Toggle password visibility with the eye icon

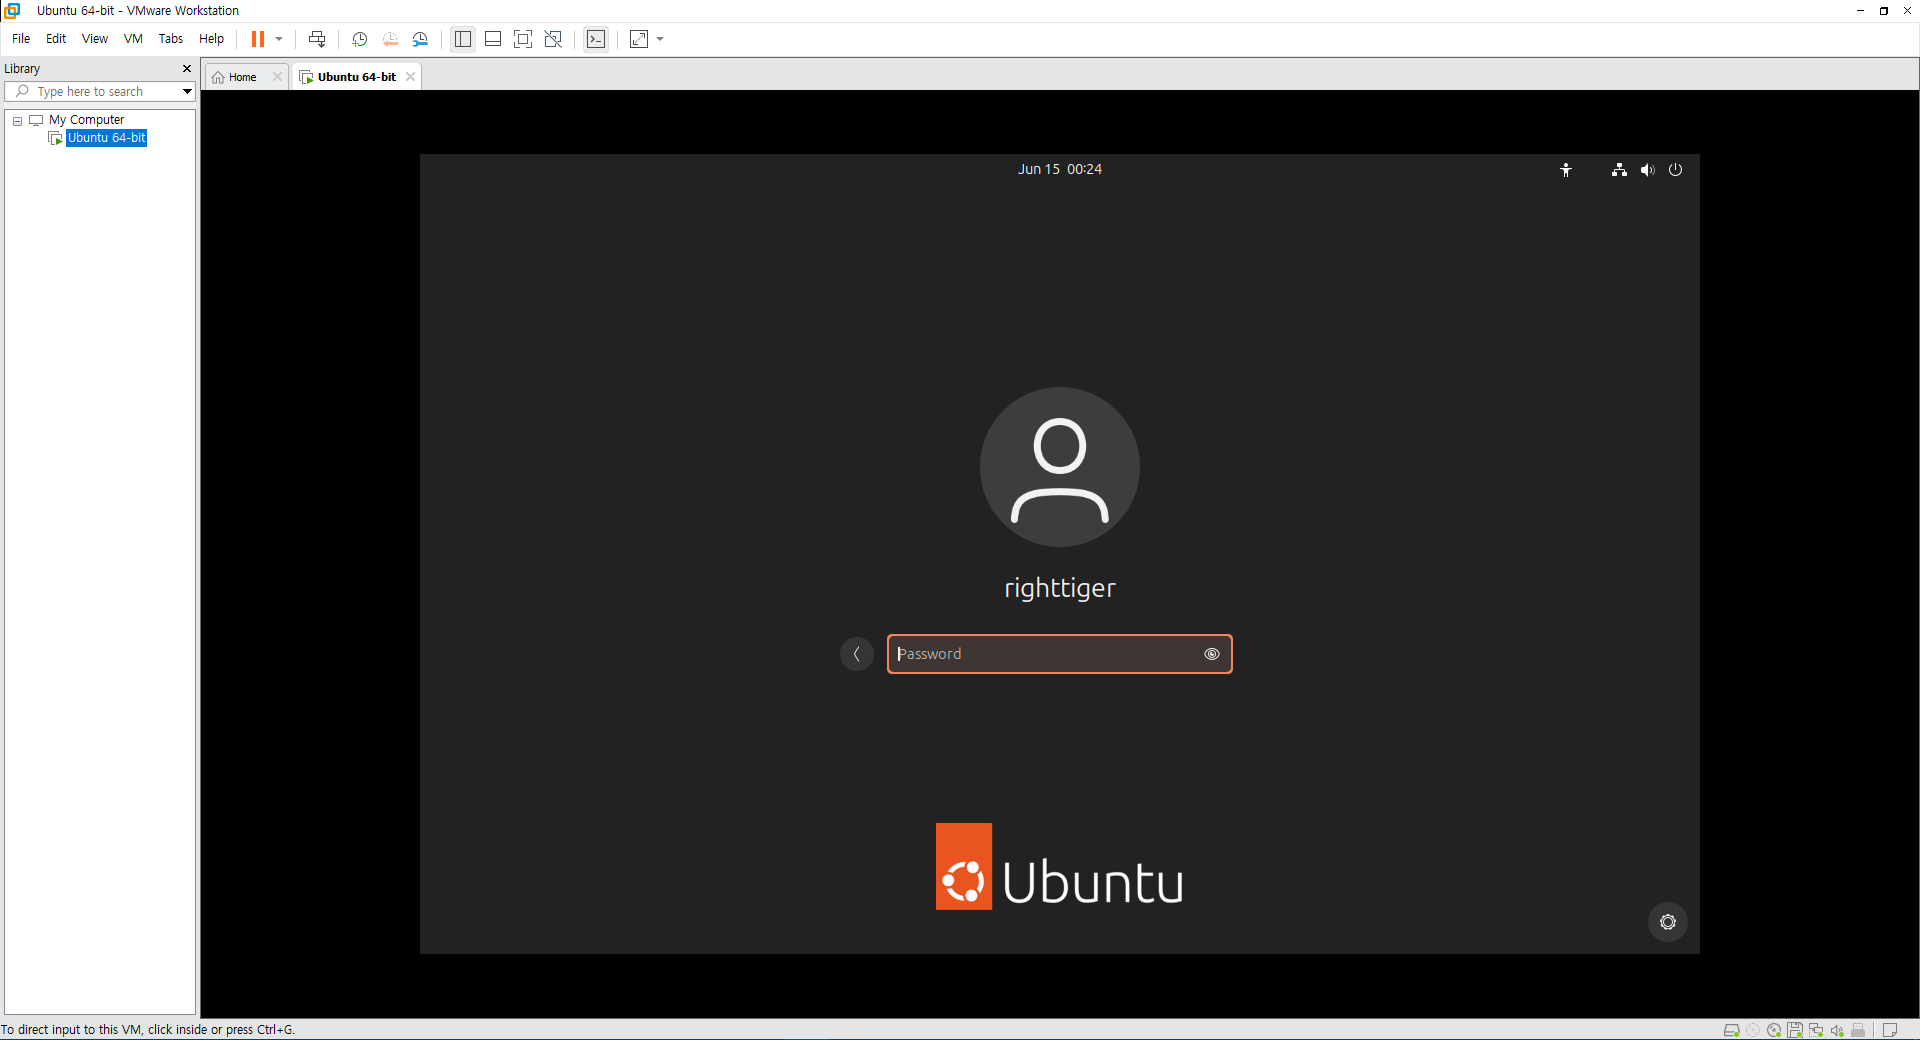(x=1212, y=654)
